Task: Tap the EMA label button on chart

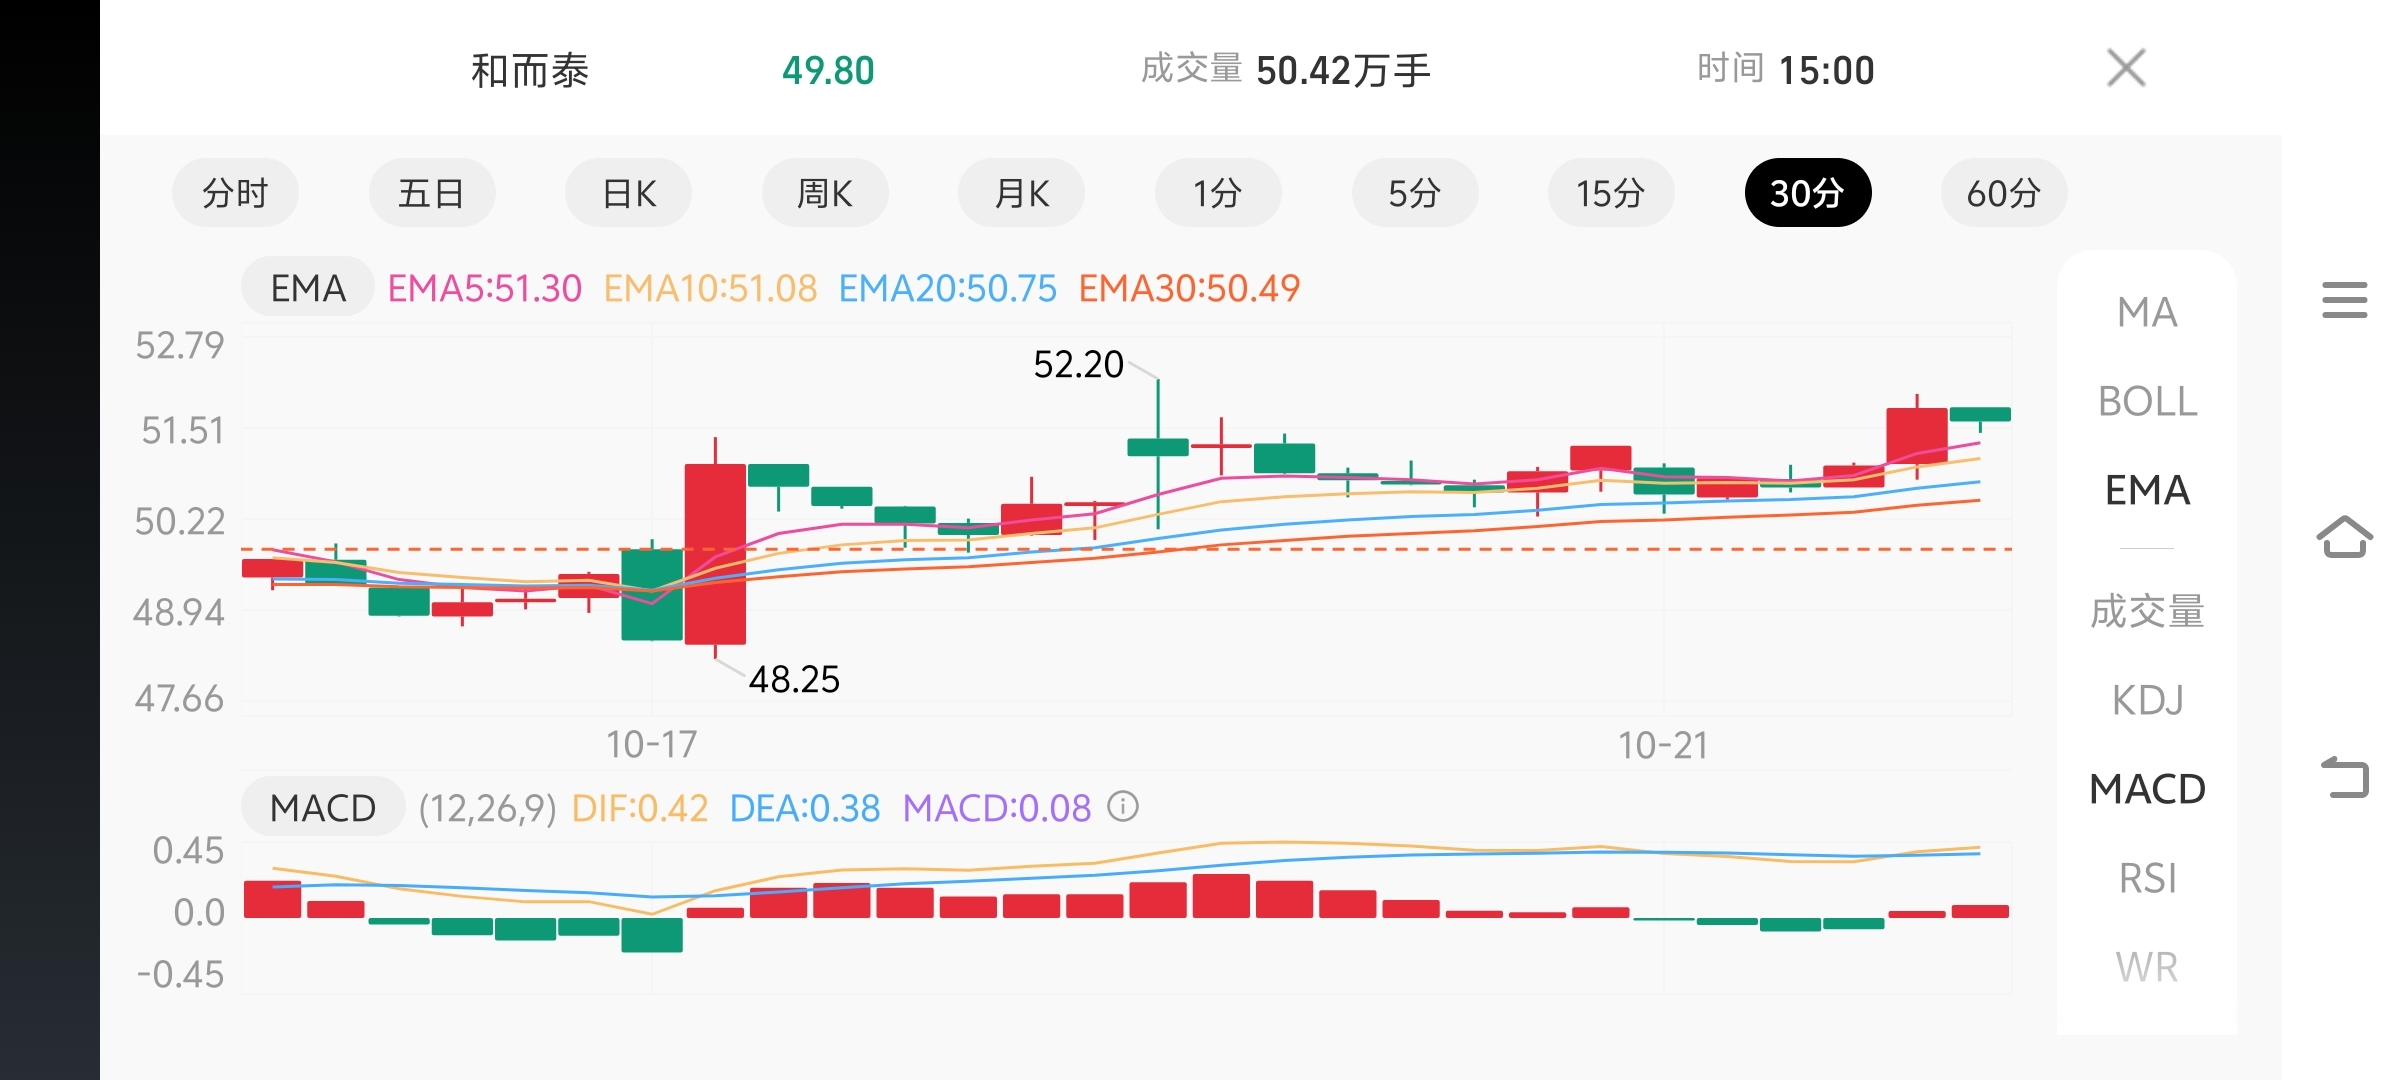Action: [307, 288]
